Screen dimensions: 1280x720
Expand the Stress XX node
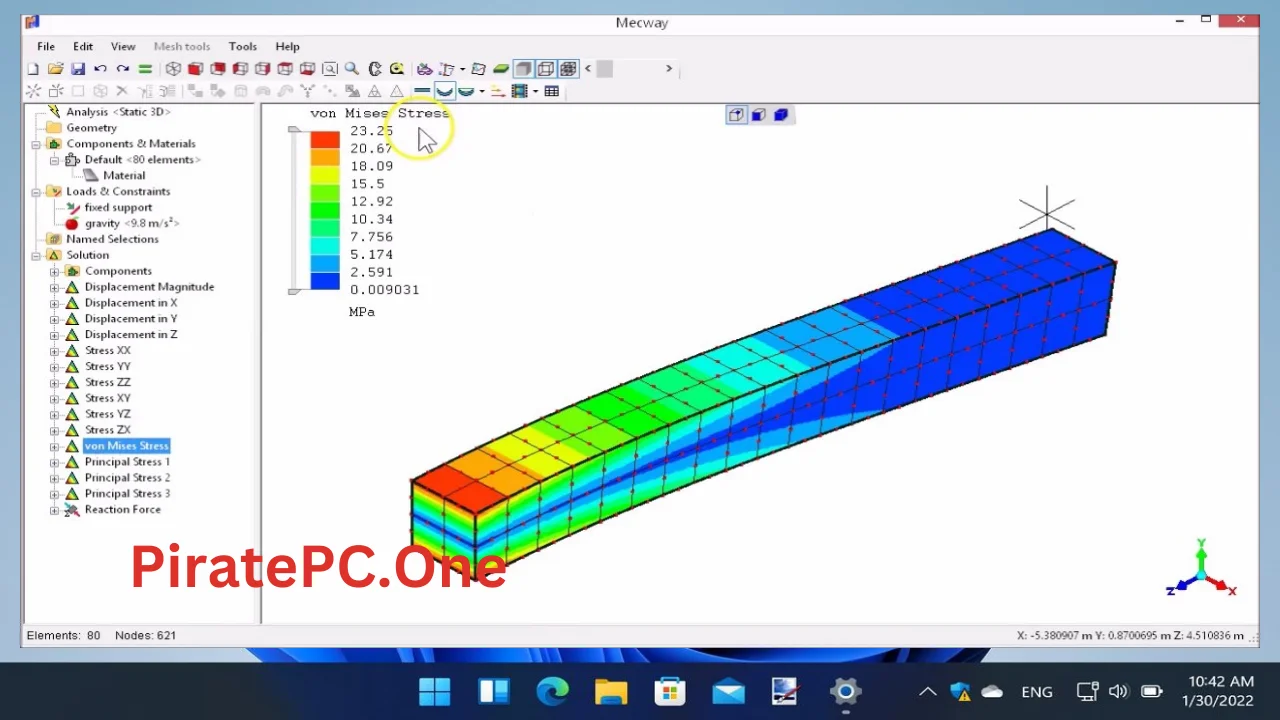[55, 351]
